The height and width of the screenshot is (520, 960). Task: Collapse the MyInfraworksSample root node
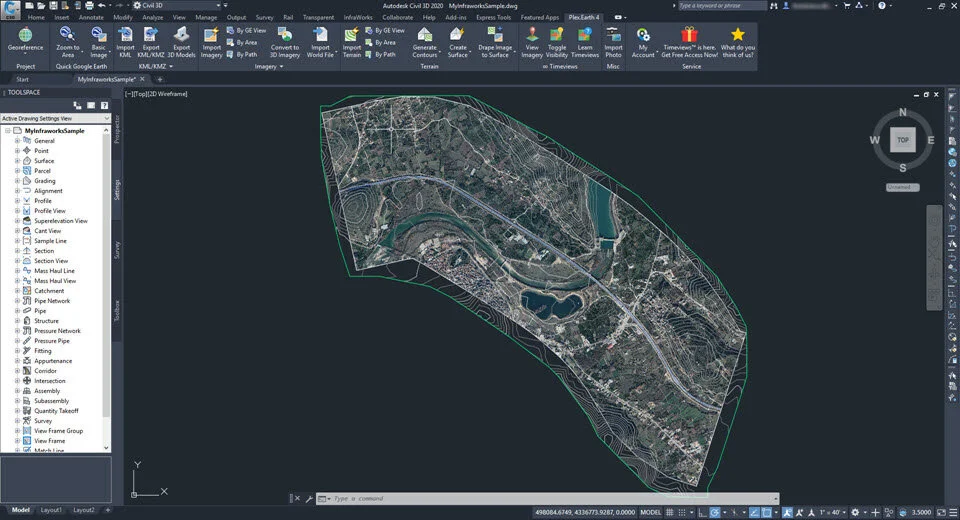click(x=7, y=130)
